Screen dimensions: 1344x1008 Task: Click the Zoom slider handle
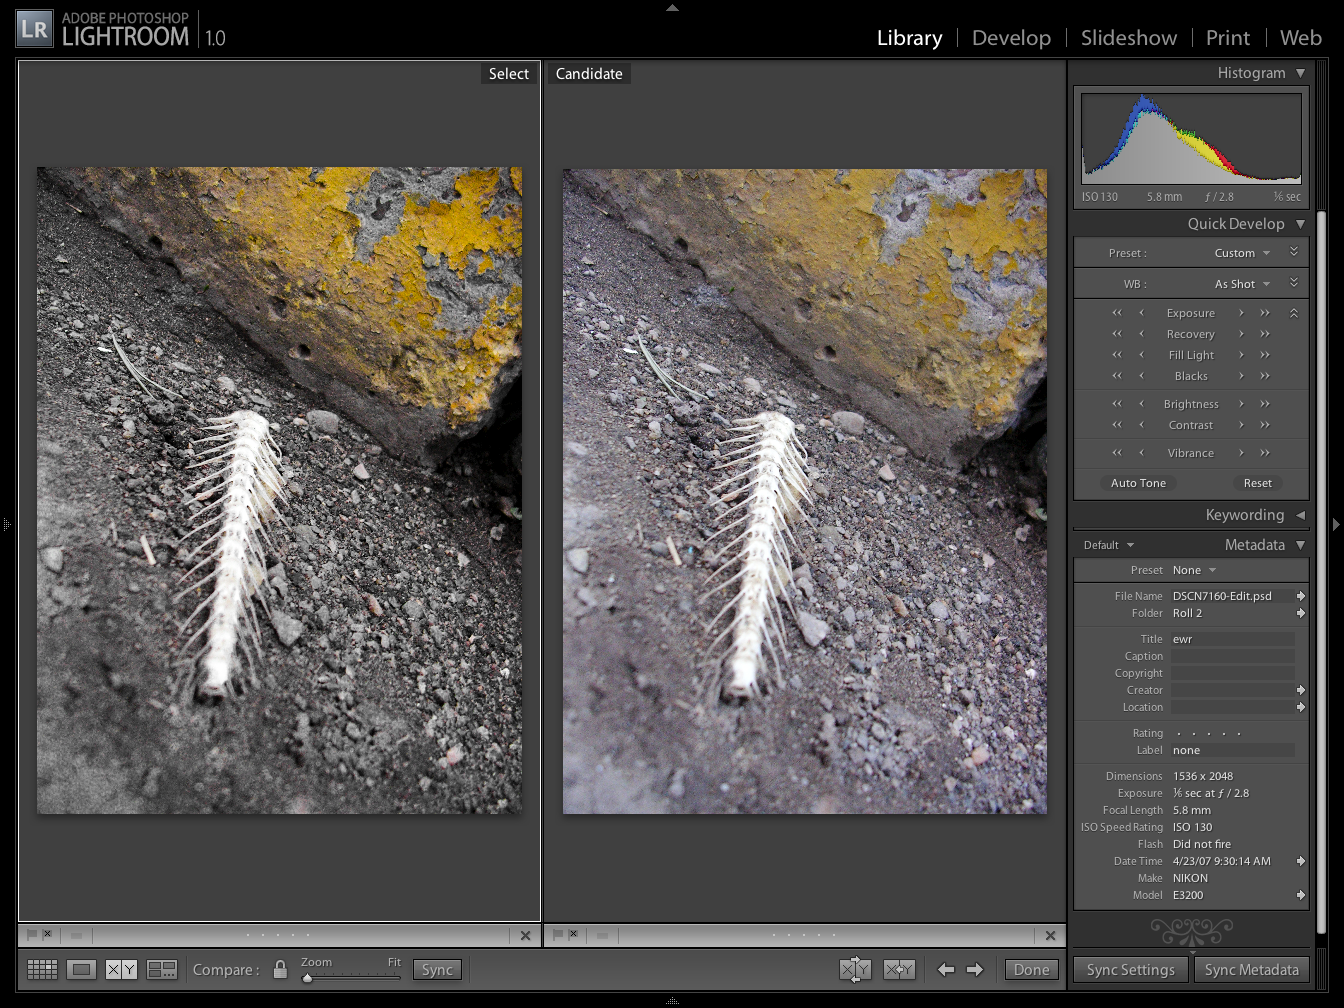307,978
